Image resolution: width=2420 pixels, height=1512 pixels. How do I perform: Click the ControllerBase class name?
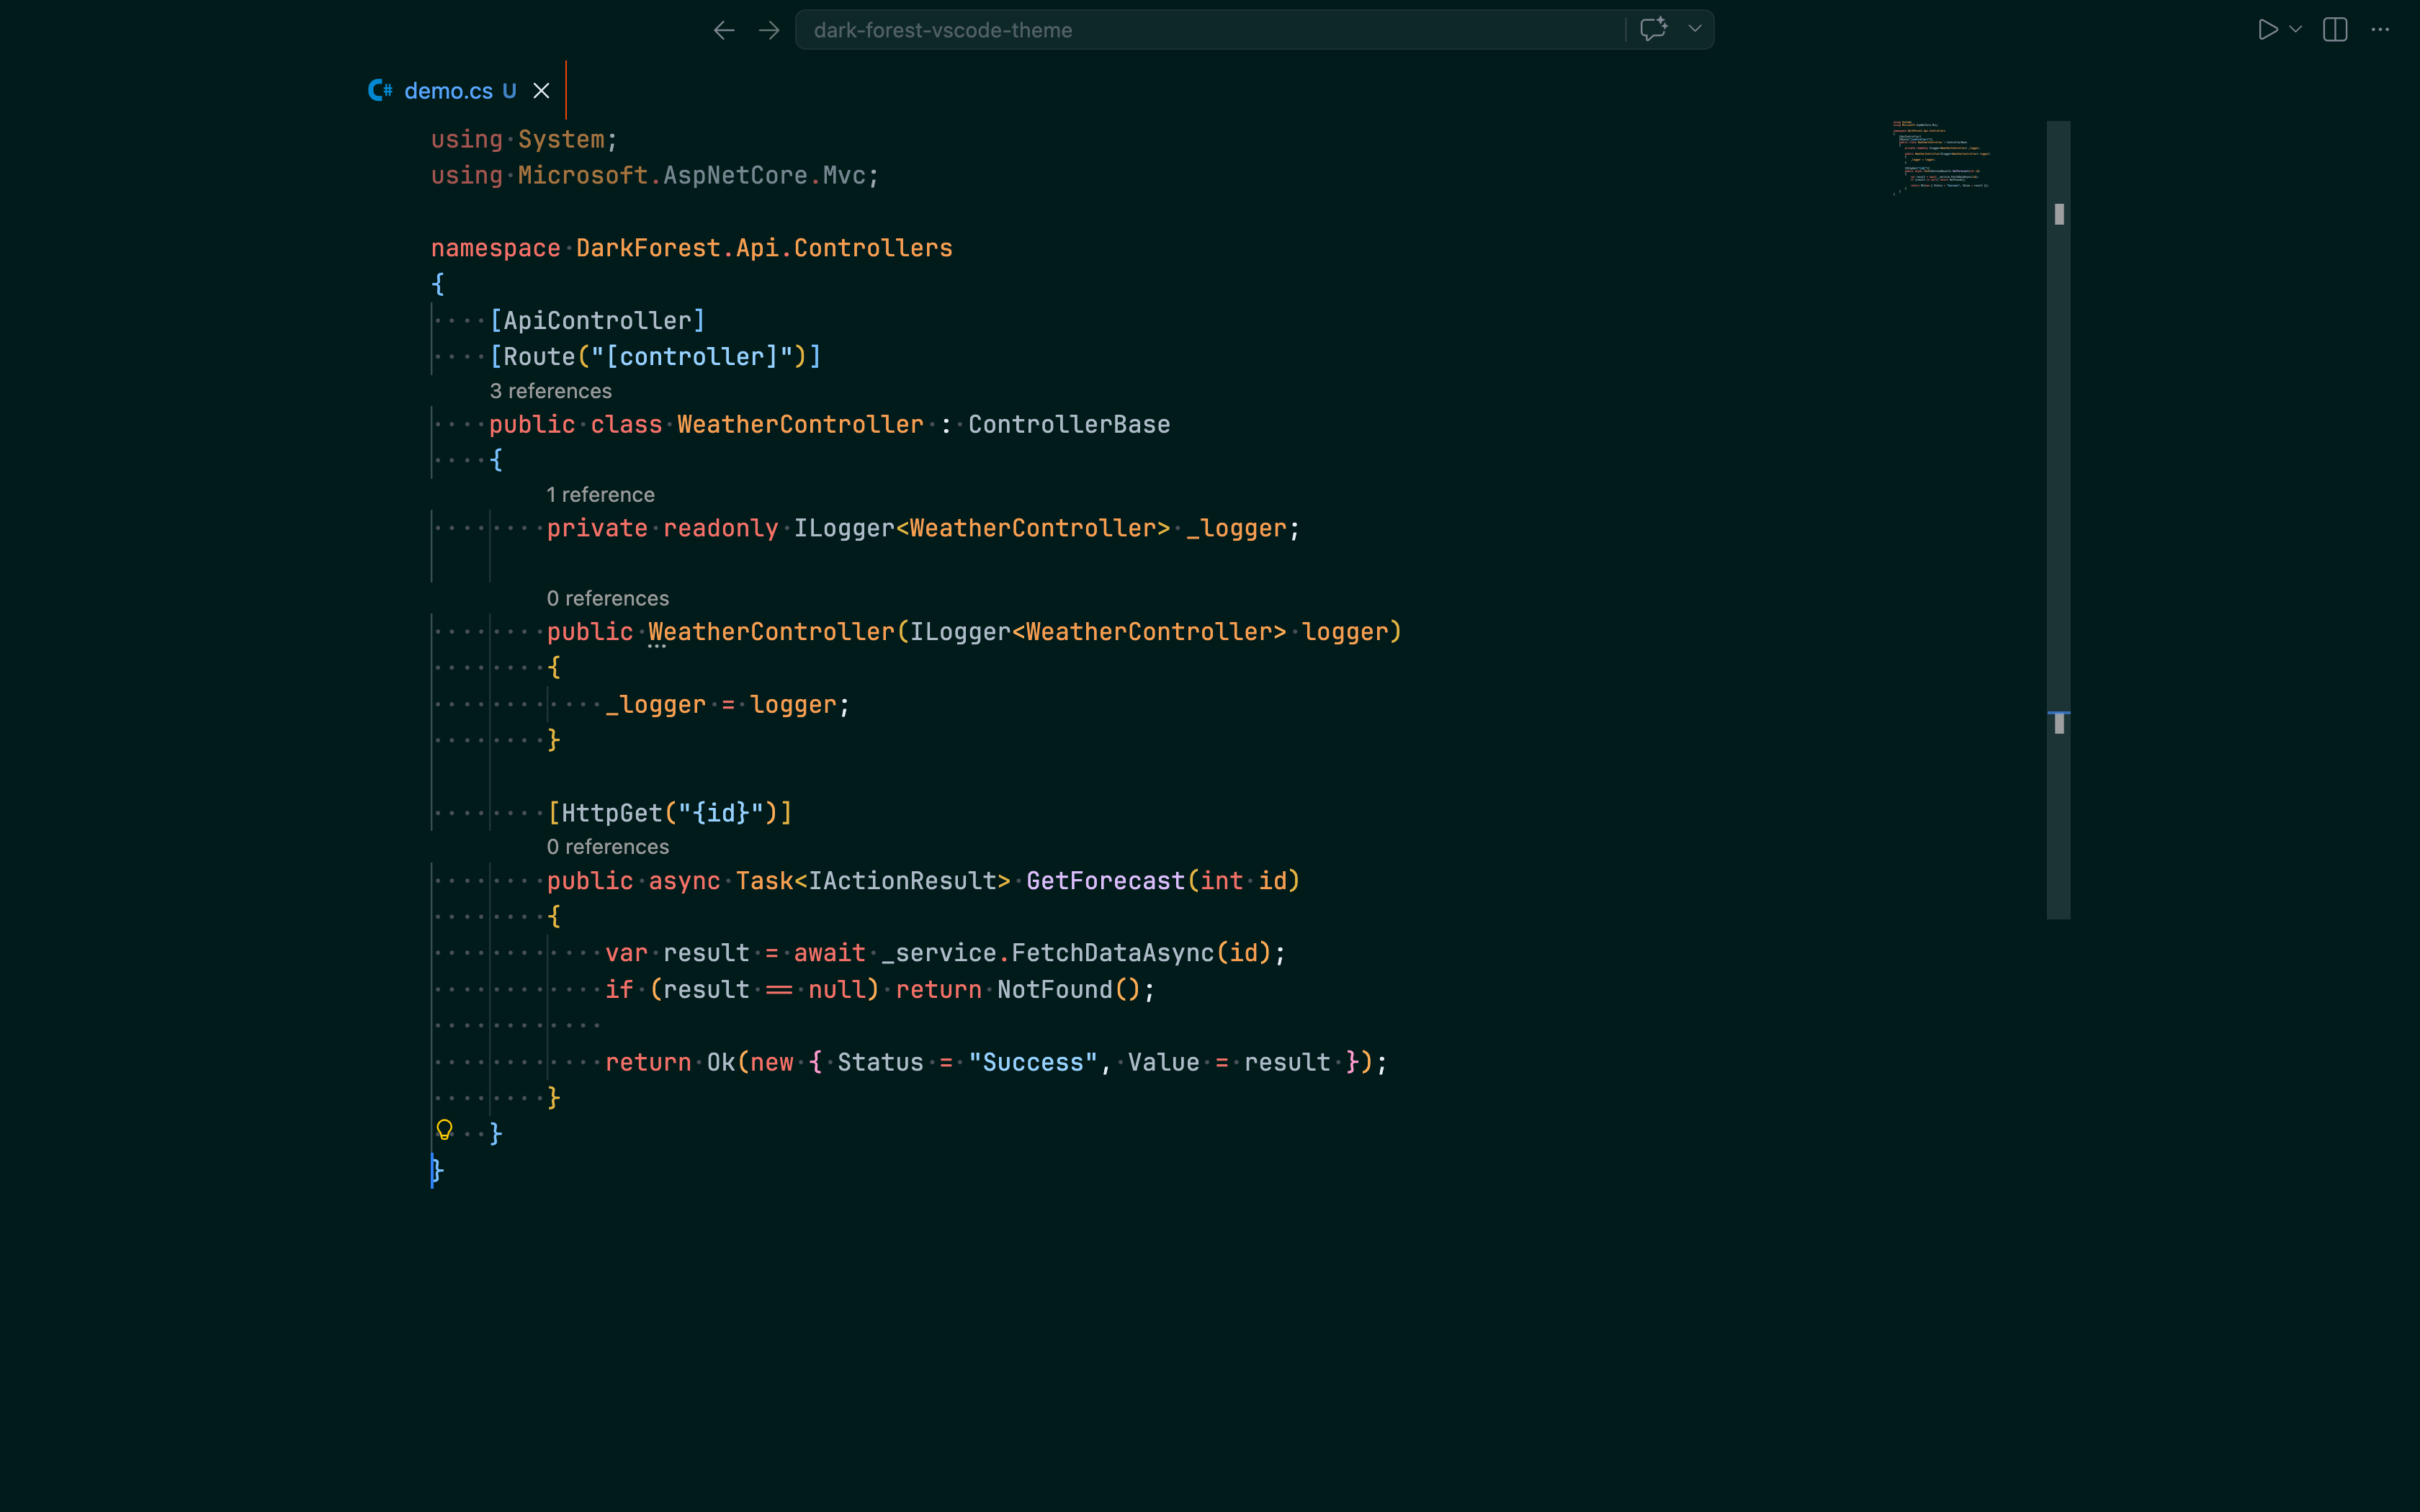[1069, 425]
